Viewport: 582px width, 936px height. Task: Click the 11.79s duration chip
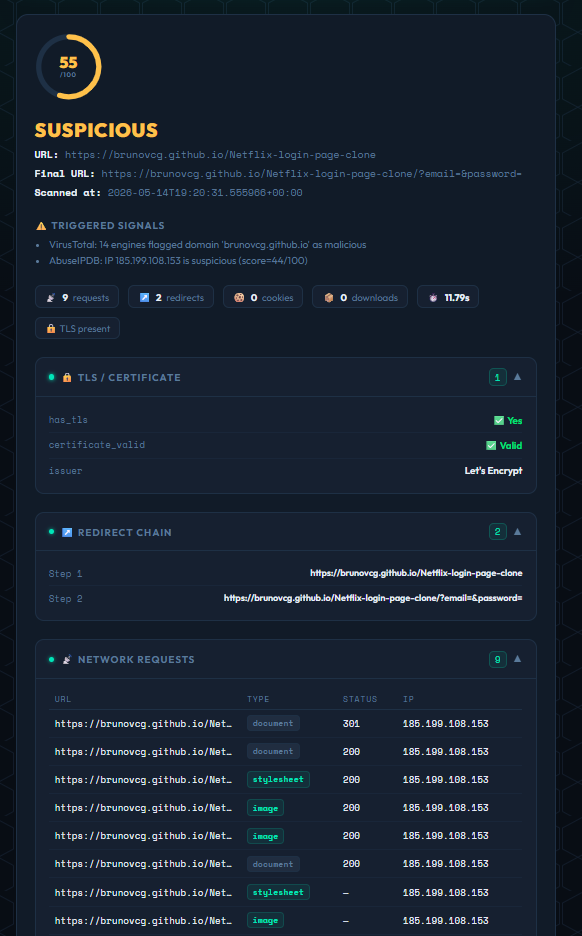click(x=448, y=297)
